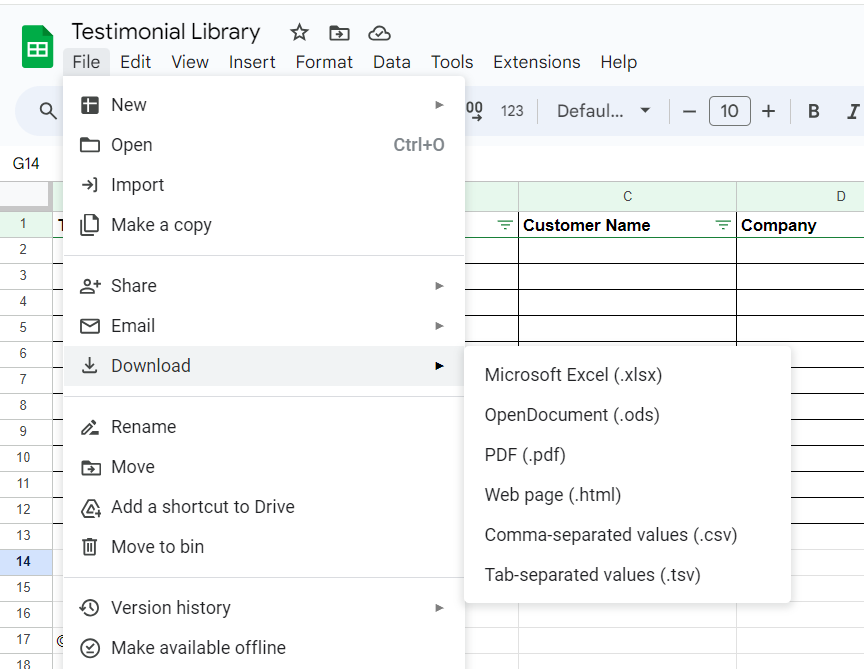
Task: Download as OpenDocument (.ods)
Action: pos(627,415)
